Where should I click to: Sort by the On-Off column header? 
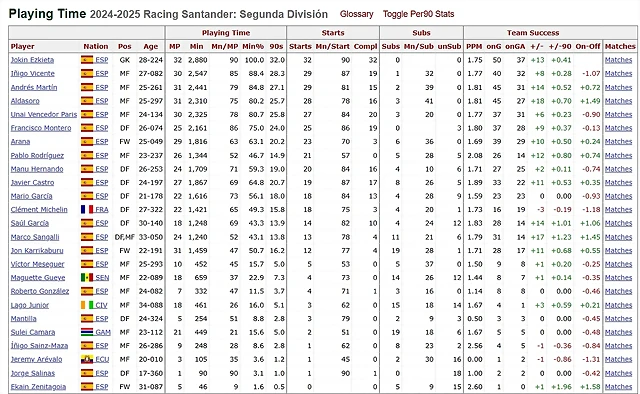coord(588,47)
